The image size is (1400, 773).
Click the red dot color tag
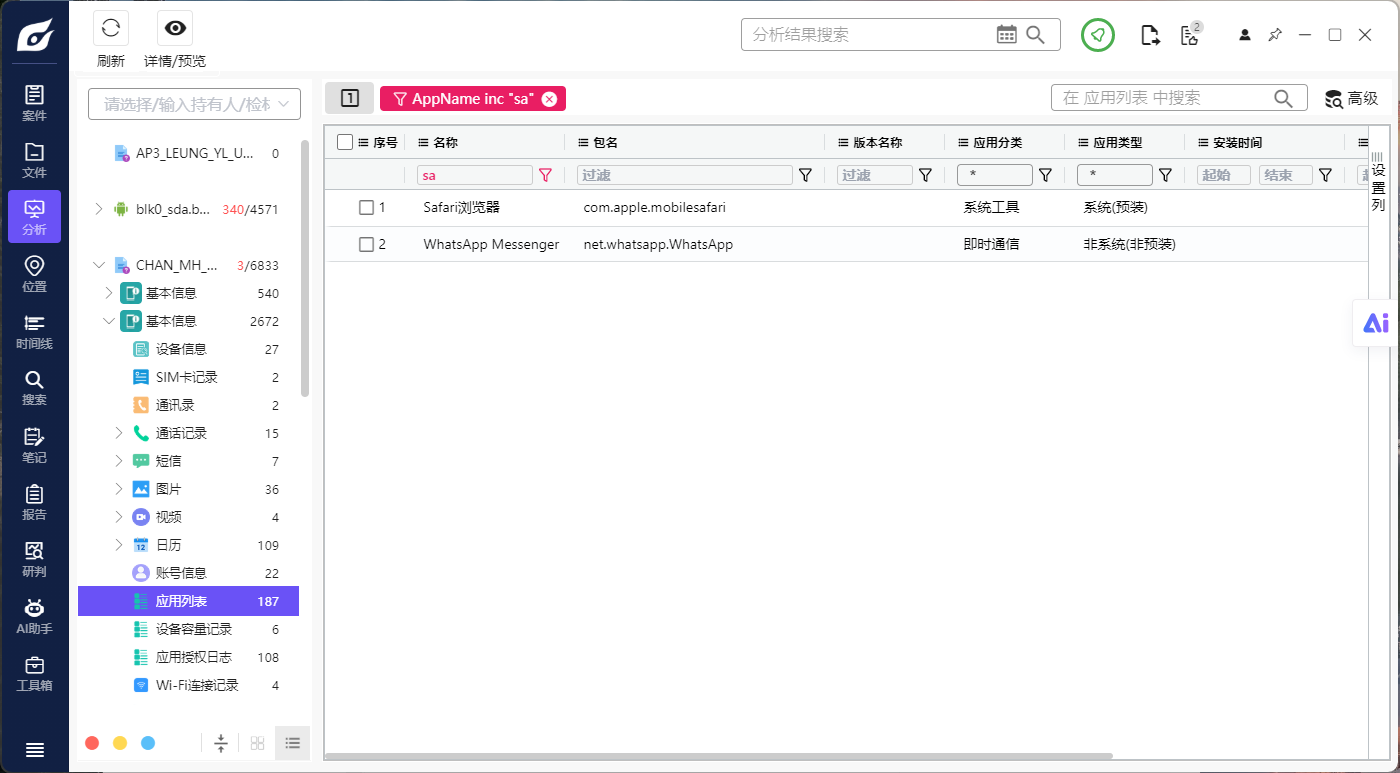(x=92, y=743)
